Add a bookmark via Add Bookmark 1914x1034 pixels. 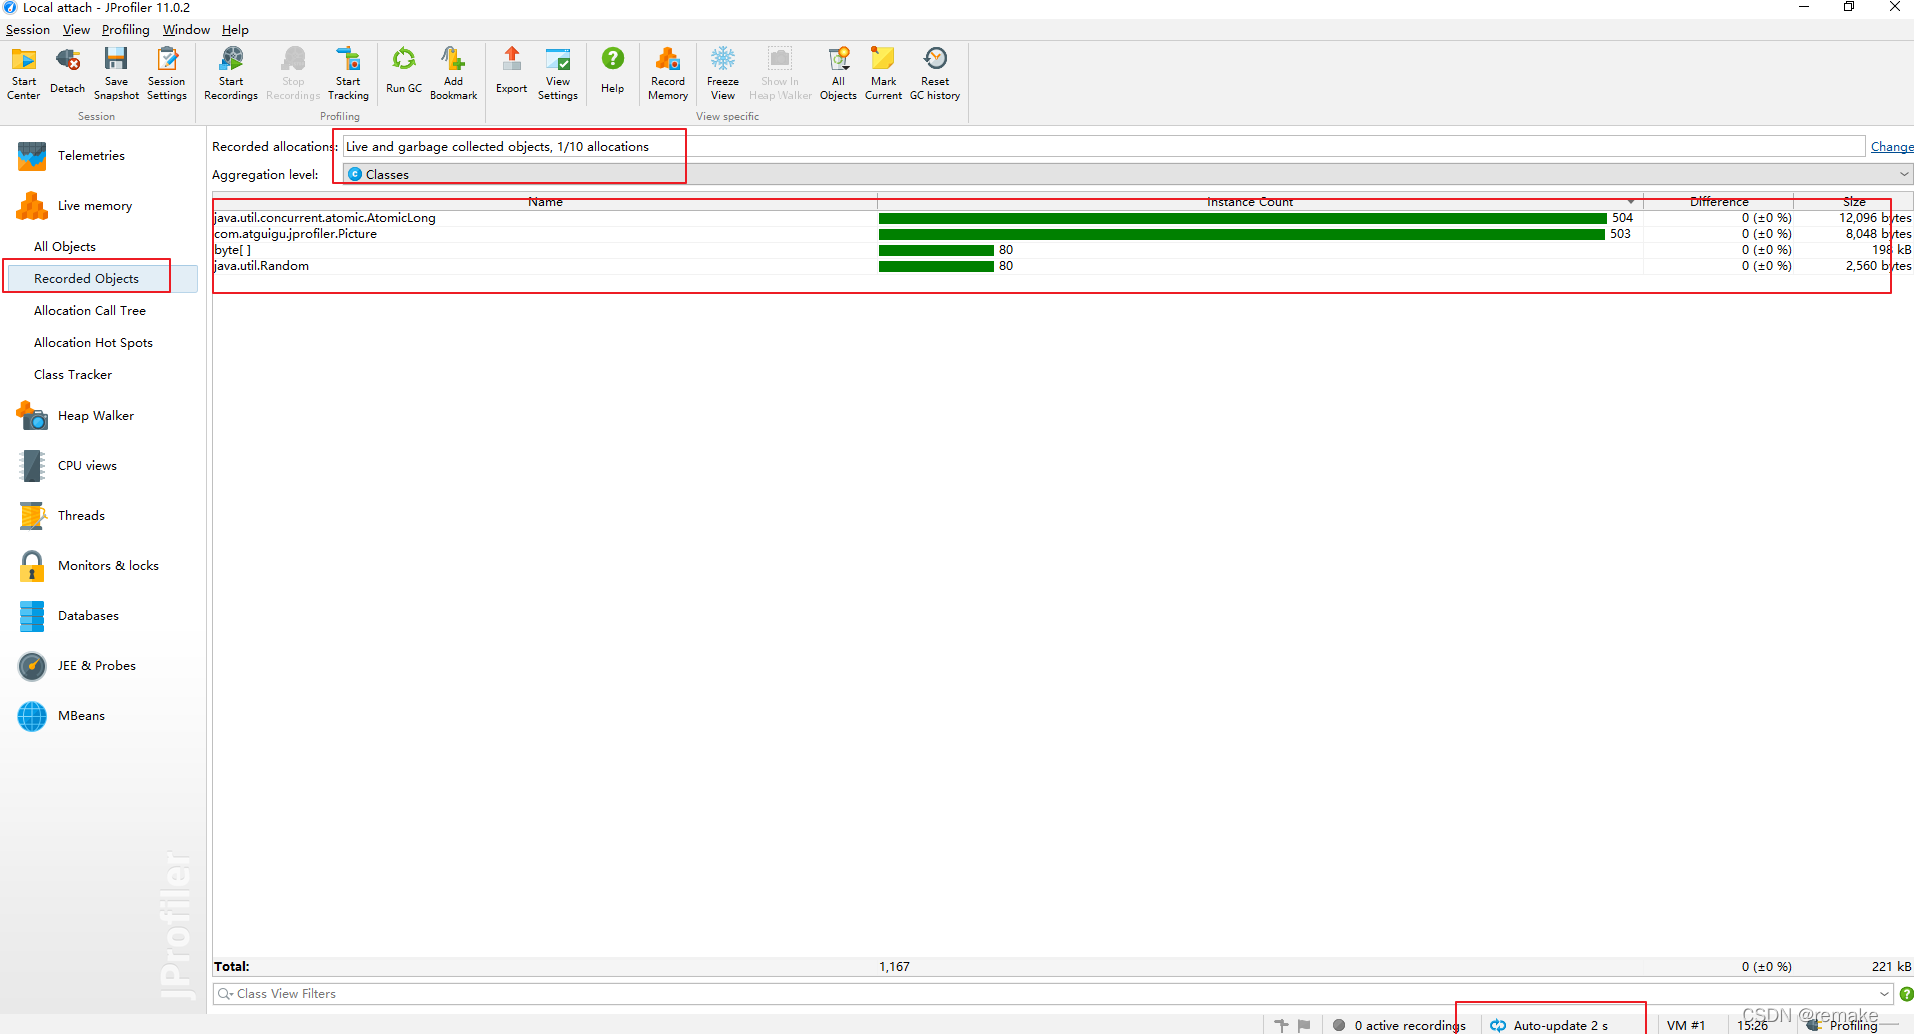(x=453, y=73)
